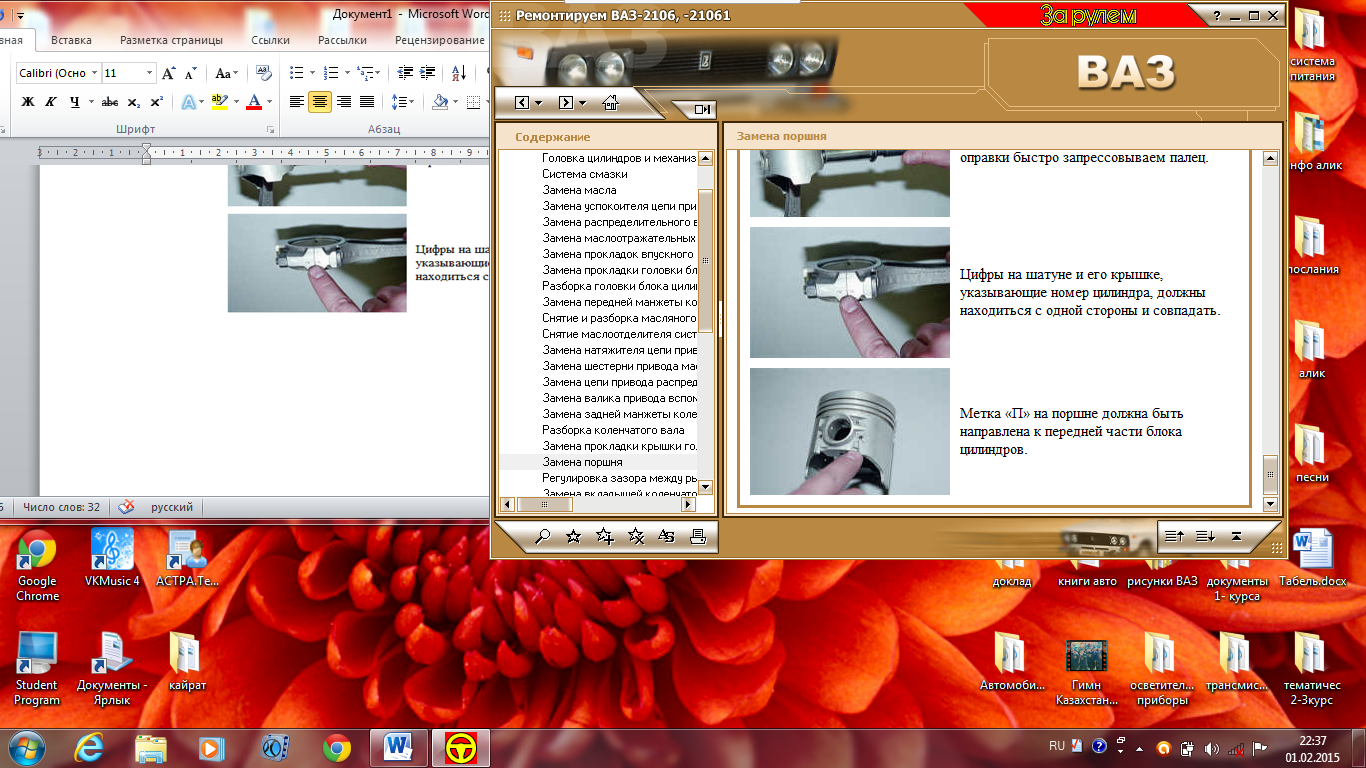This screenshot has width=1366, height=768.
Task: Add a bookmark with the star-plus icon
Action: (x=604, y=537)
